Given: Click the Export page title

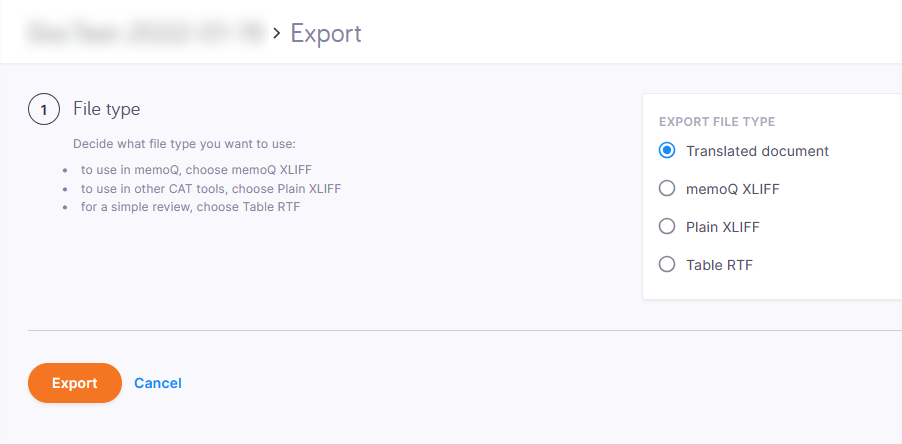Looking at the screenshot, I should pos(326,34).
